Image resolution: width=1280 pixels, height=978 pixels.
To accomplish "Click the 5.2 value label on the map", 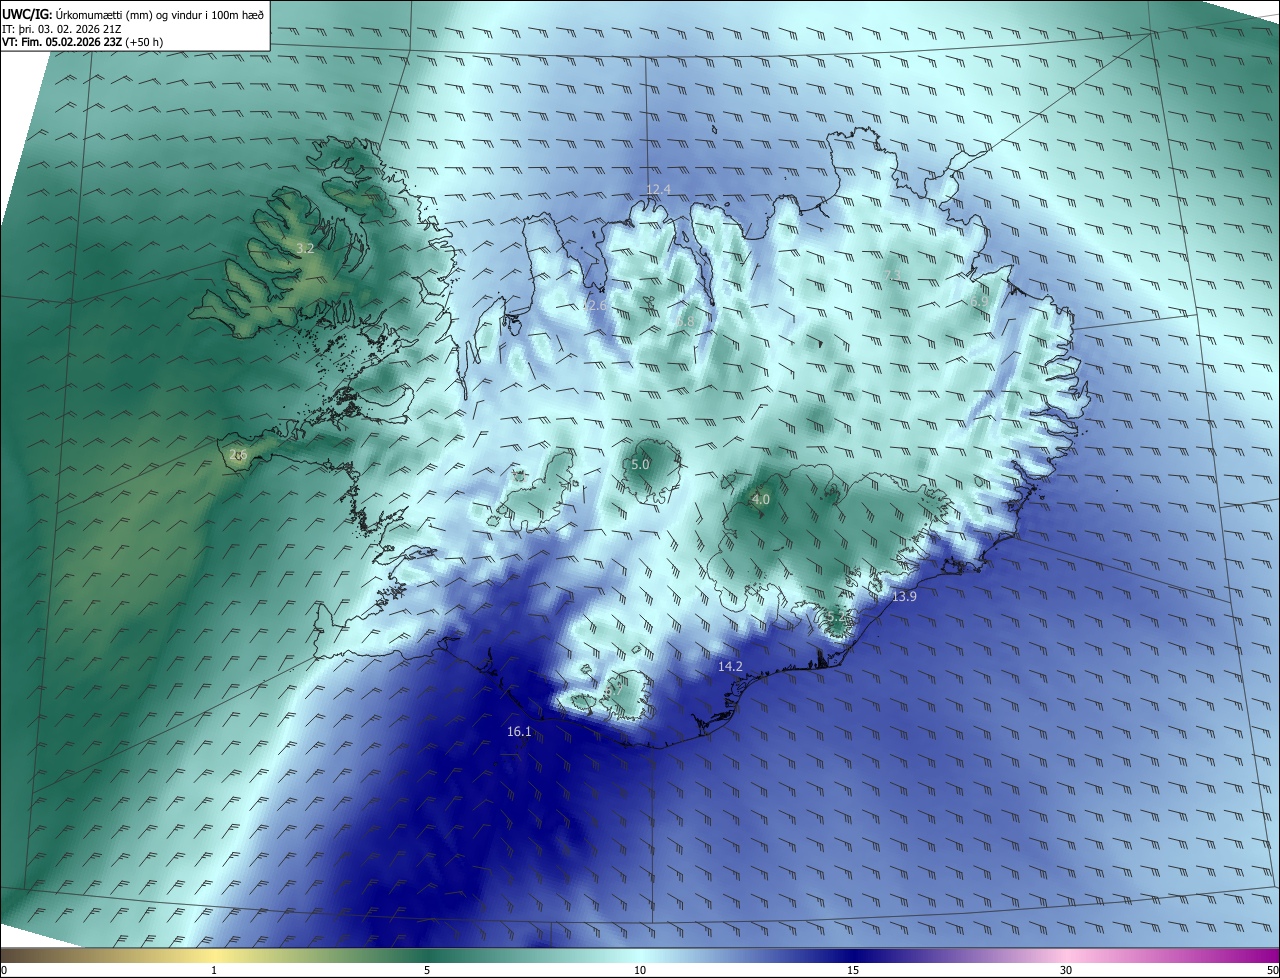I will point(838,618).
